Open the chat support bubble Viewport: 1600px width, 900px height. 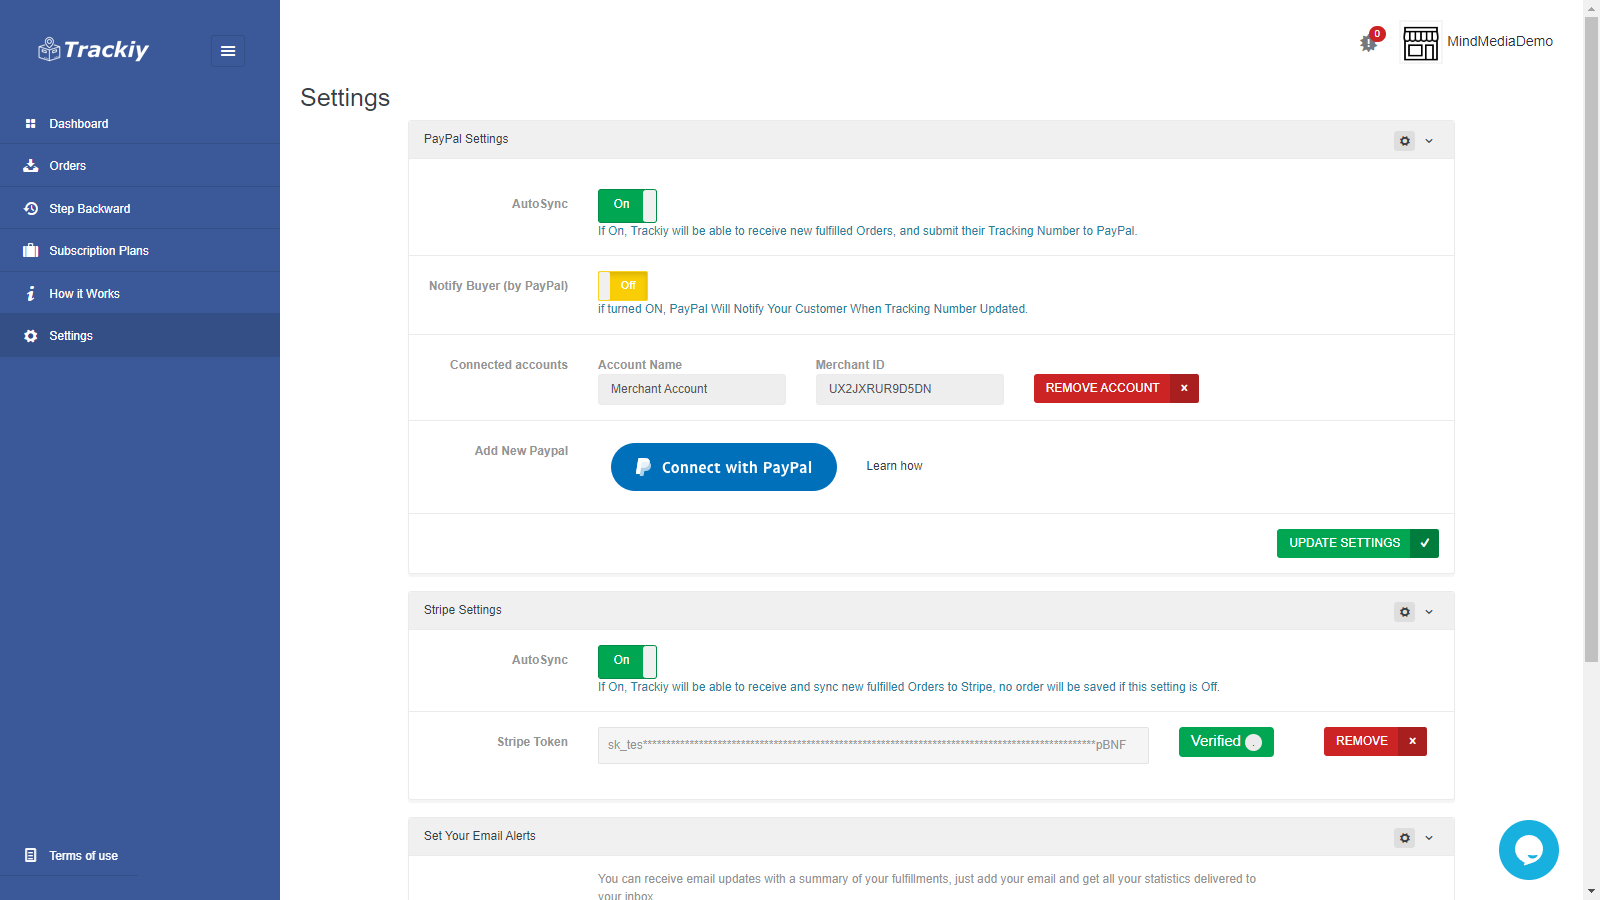(x=1528, y=850)
